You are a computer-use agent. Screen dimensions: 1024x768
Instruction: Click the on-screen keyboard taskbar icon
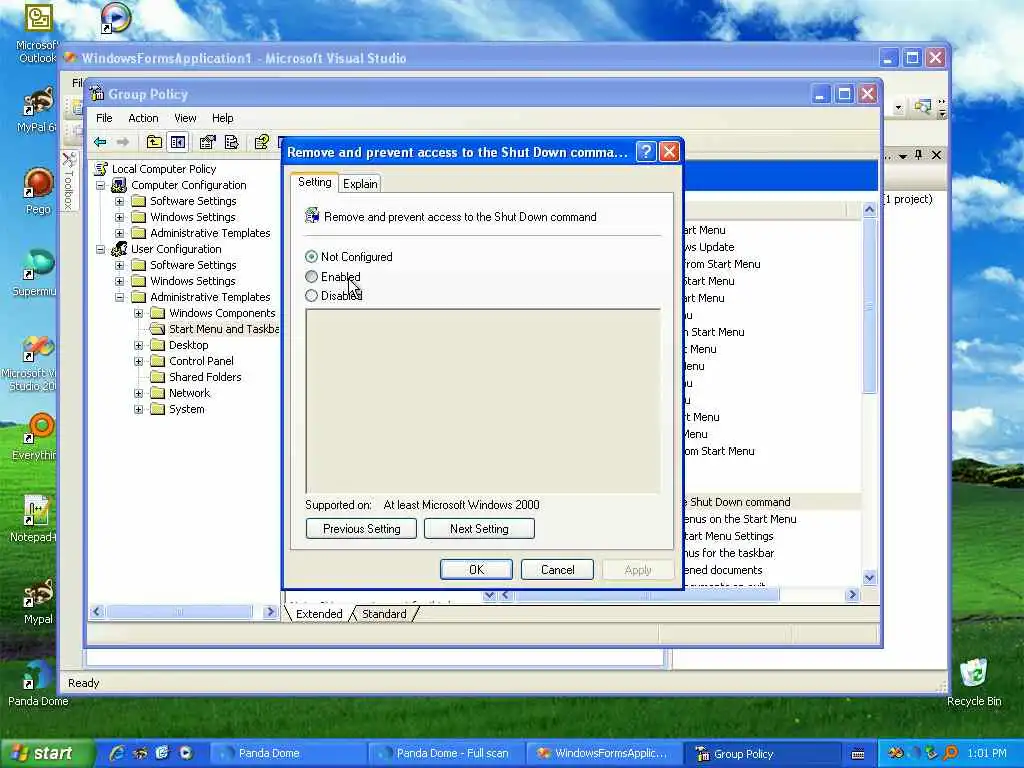(x=858, y=754)
